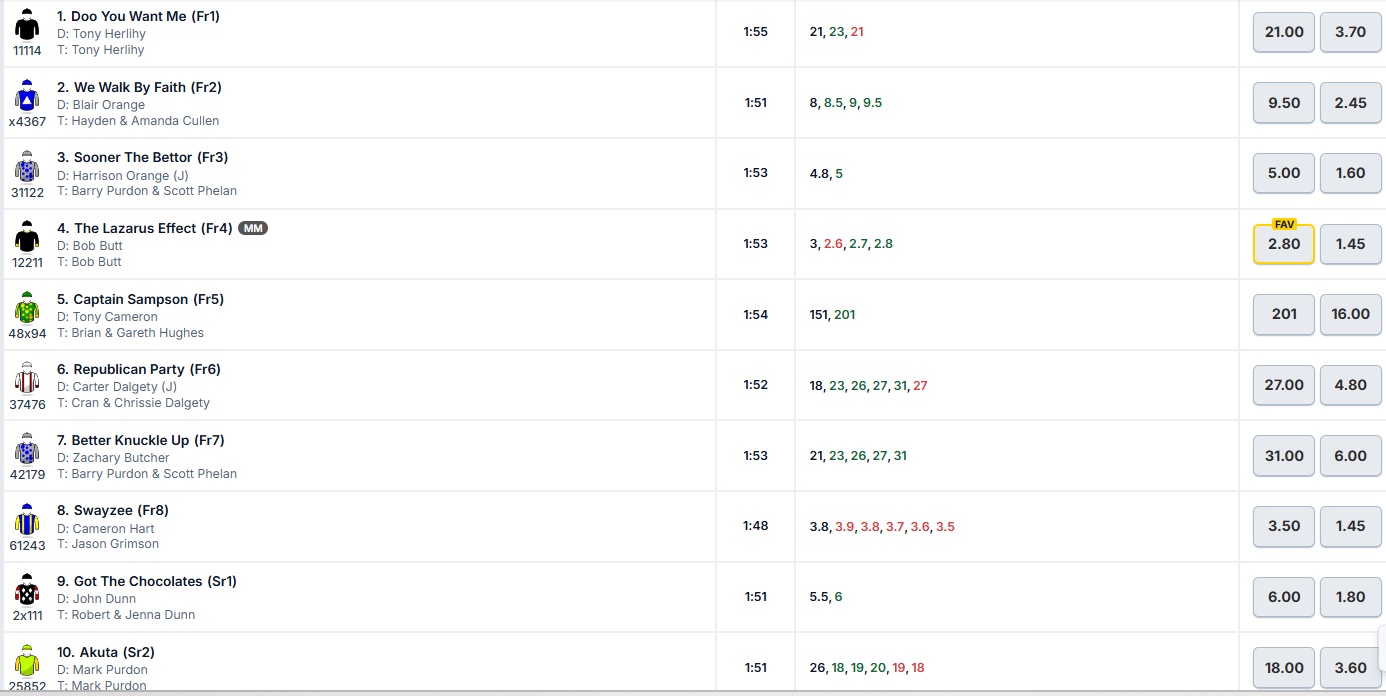The height and width of the screenshot is (696, 1386).
Task: Click Sooner The Bettor jockey silks icon
Action: (27, 167)
